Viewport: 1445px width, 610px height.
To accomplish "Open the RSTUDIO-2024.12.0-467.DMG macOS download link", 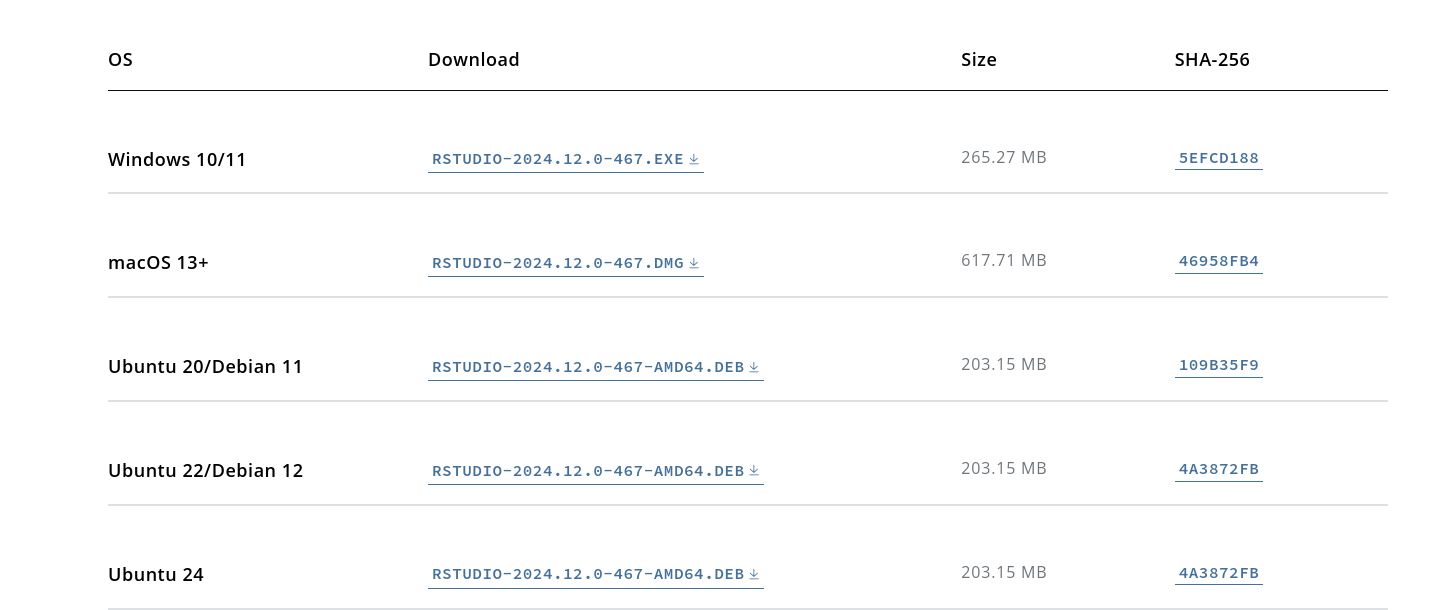I will [557, 263].
